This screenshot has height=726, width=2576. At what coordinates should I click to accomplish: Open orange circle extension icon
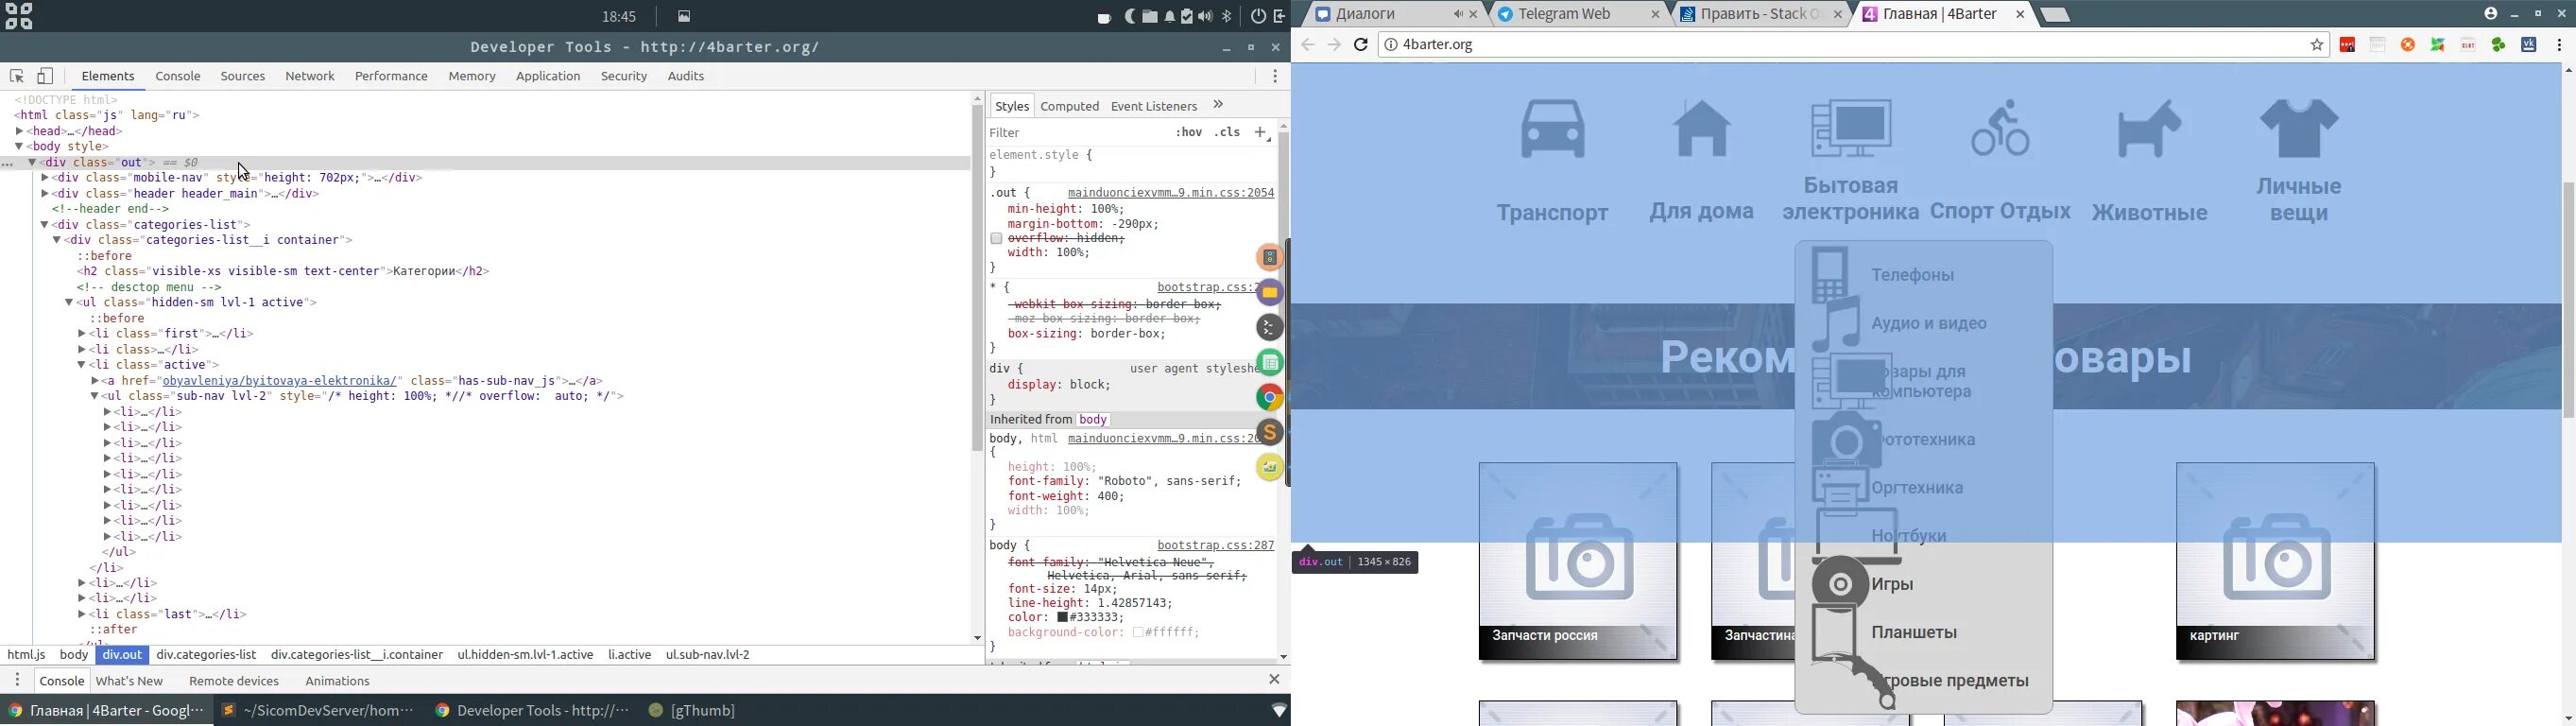tap(2408, 45)
